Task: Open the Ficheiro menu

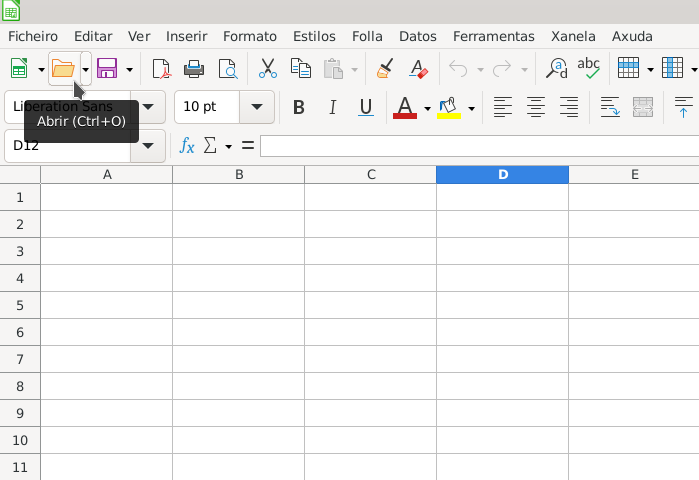Action: tap(33, 36)
